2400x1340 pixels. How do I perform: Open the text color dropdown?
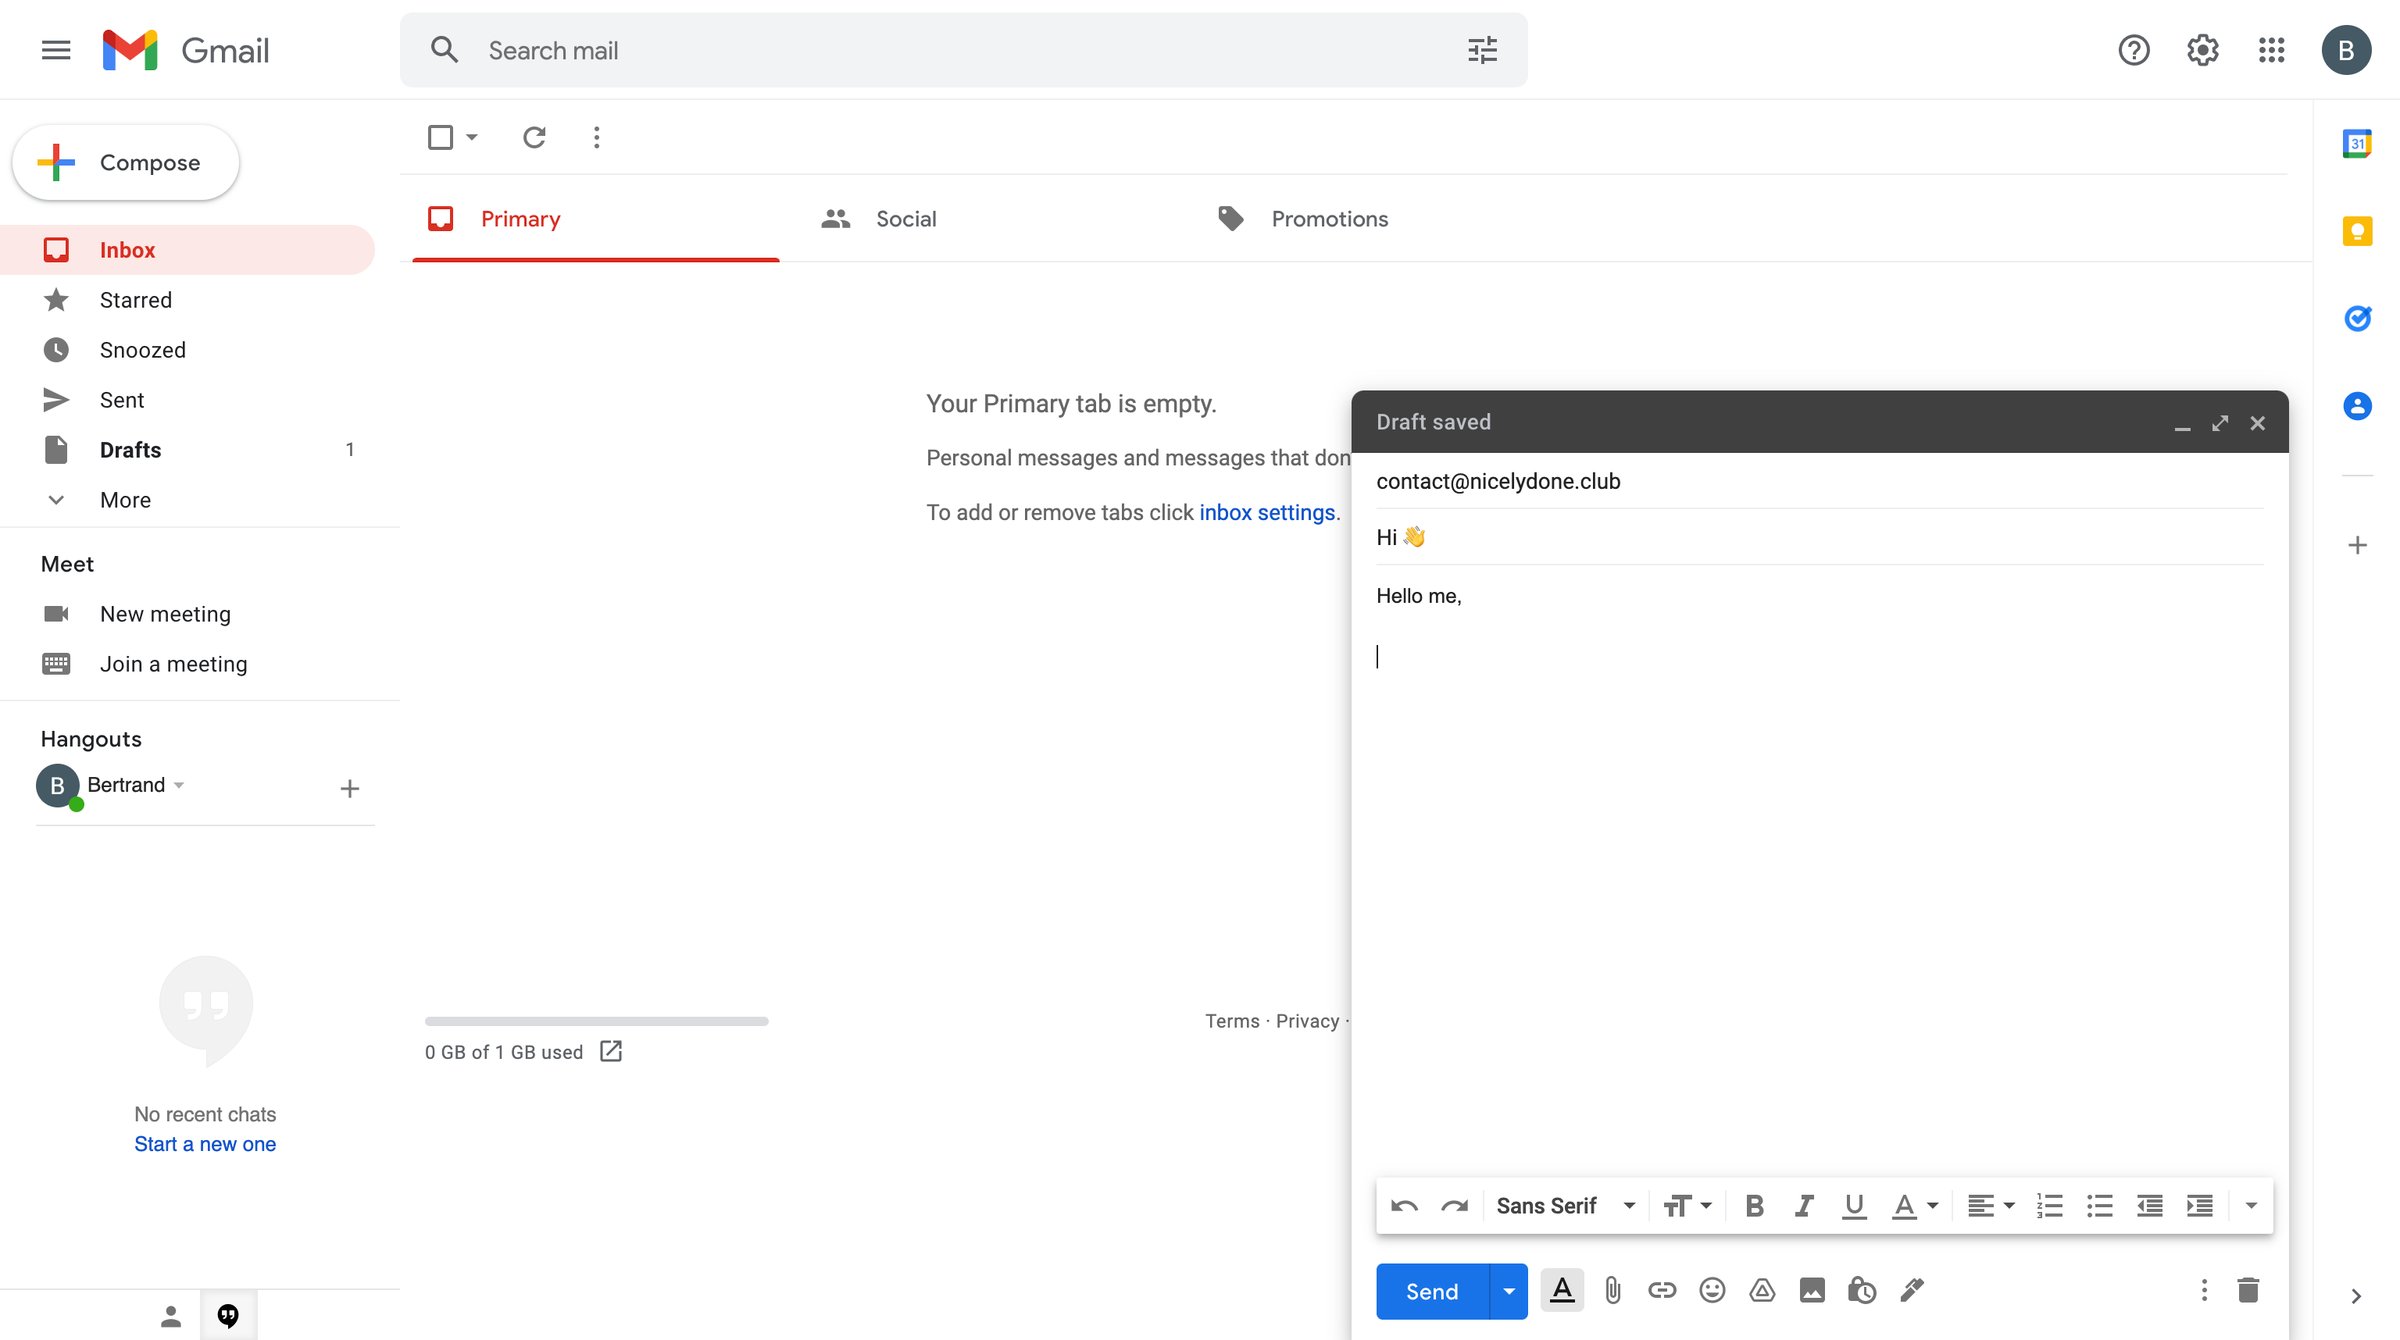coord(1916,1206)
